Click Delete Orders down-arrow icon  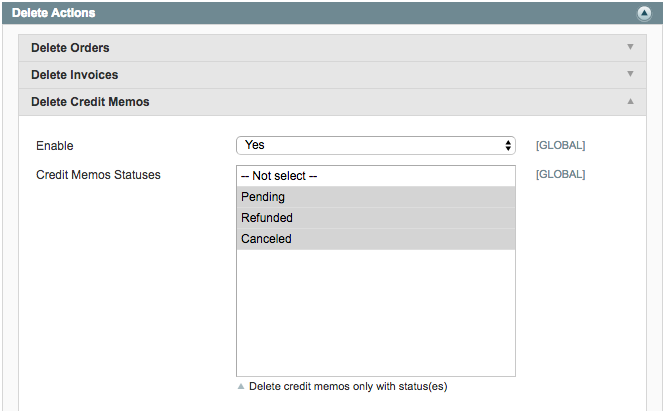click(x=630, y=47)
